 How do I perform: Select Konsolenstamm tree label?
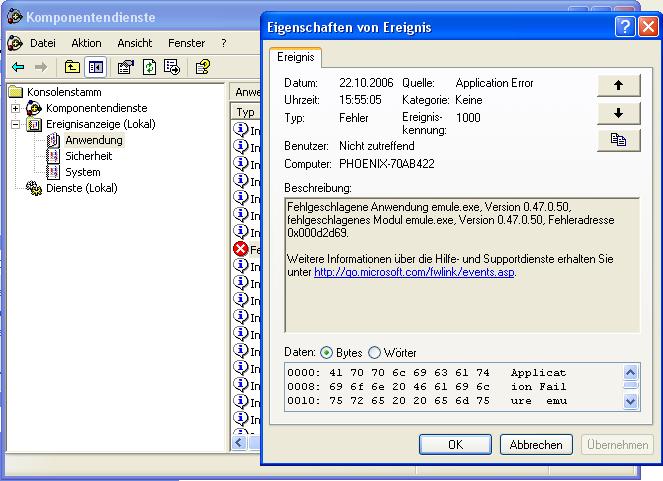[x=64, y=92]
